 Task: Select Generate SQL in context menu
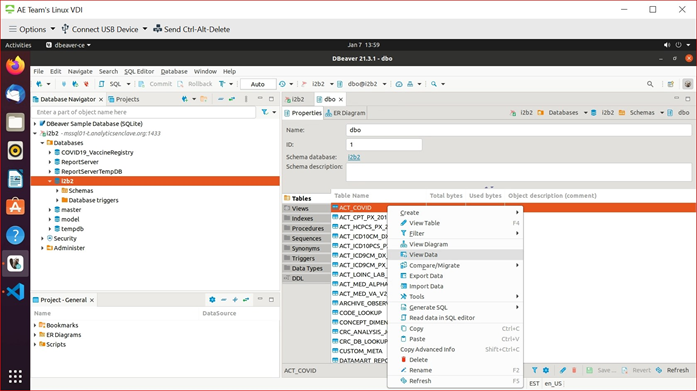click(x=455, y=307)
